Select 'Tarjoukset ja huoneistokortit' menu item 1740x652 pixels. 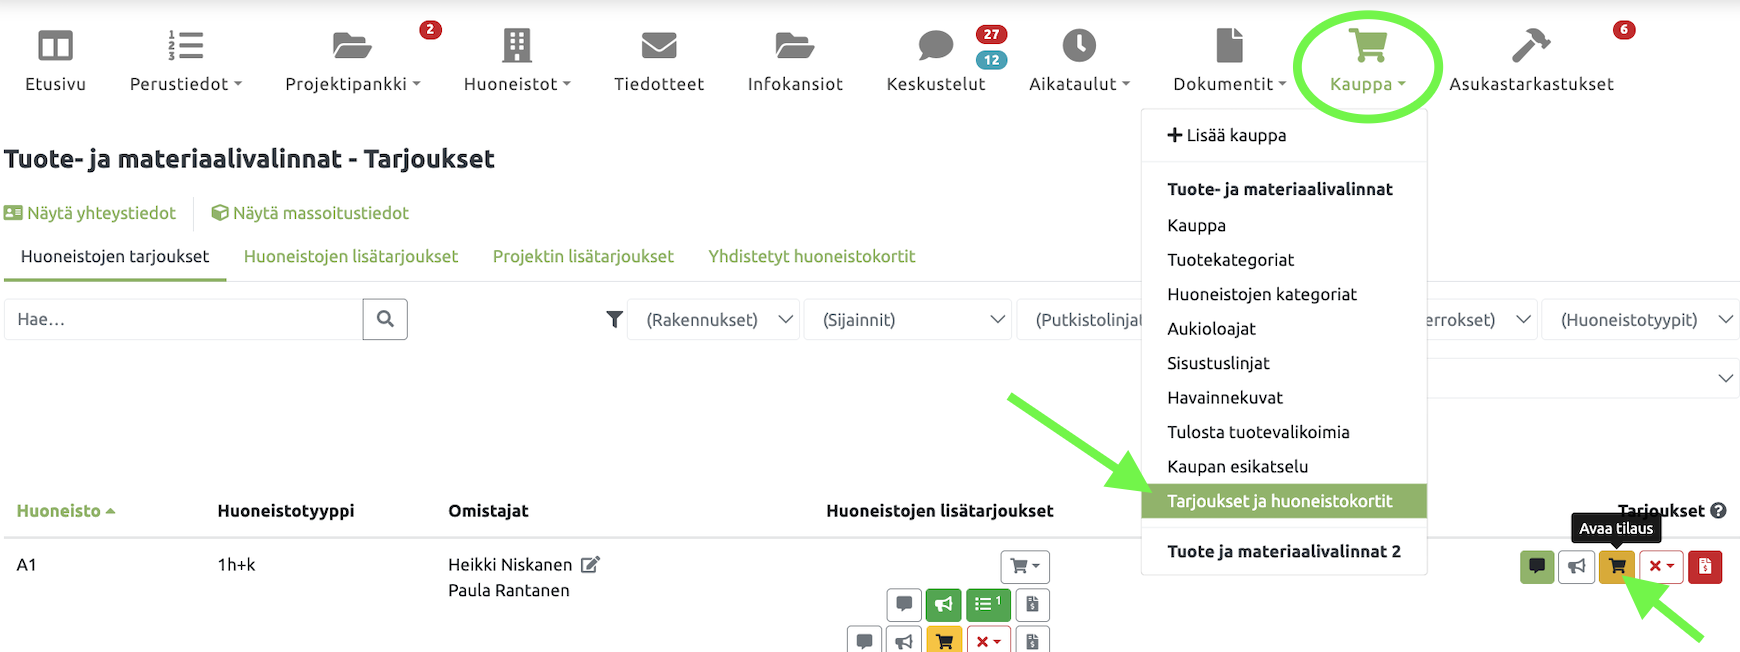tap(1279, 502)
